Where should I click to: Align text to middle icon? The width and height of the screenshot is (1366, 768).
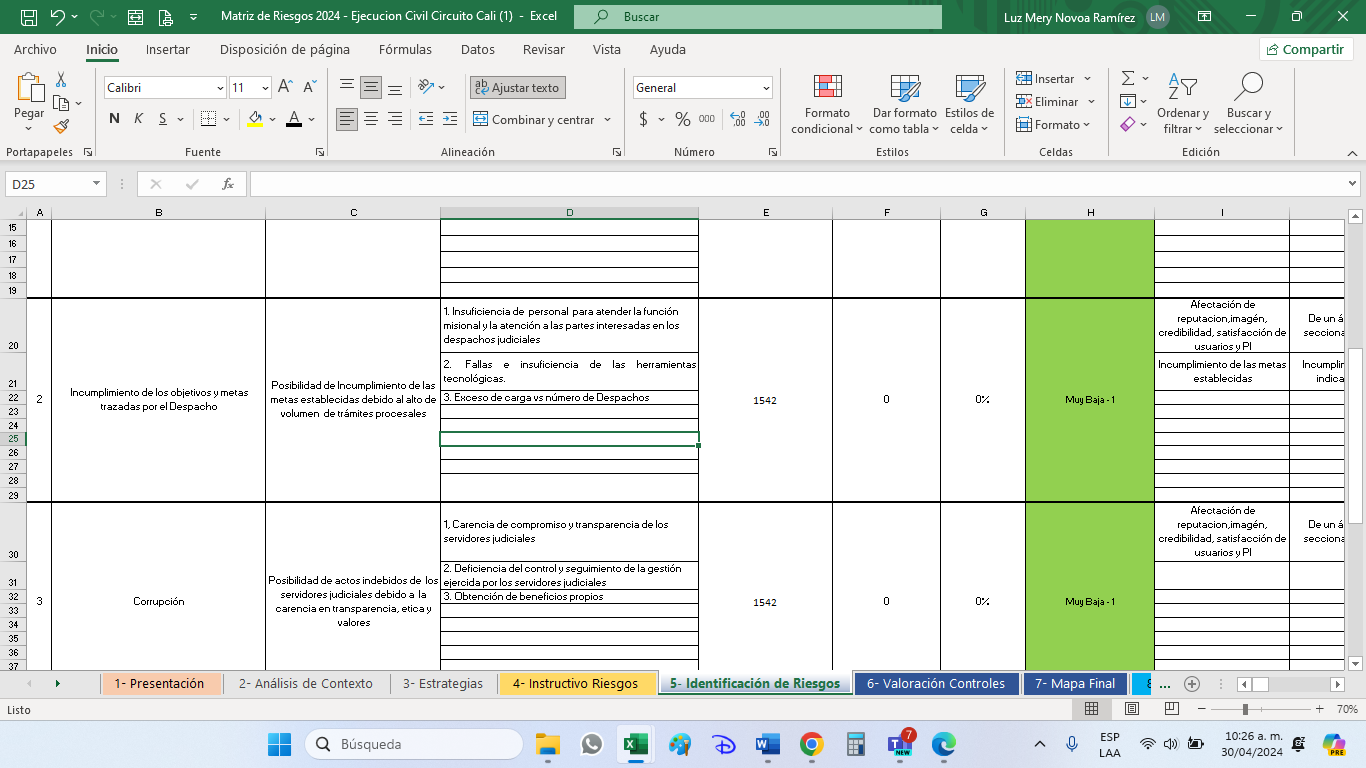point(371,88)
